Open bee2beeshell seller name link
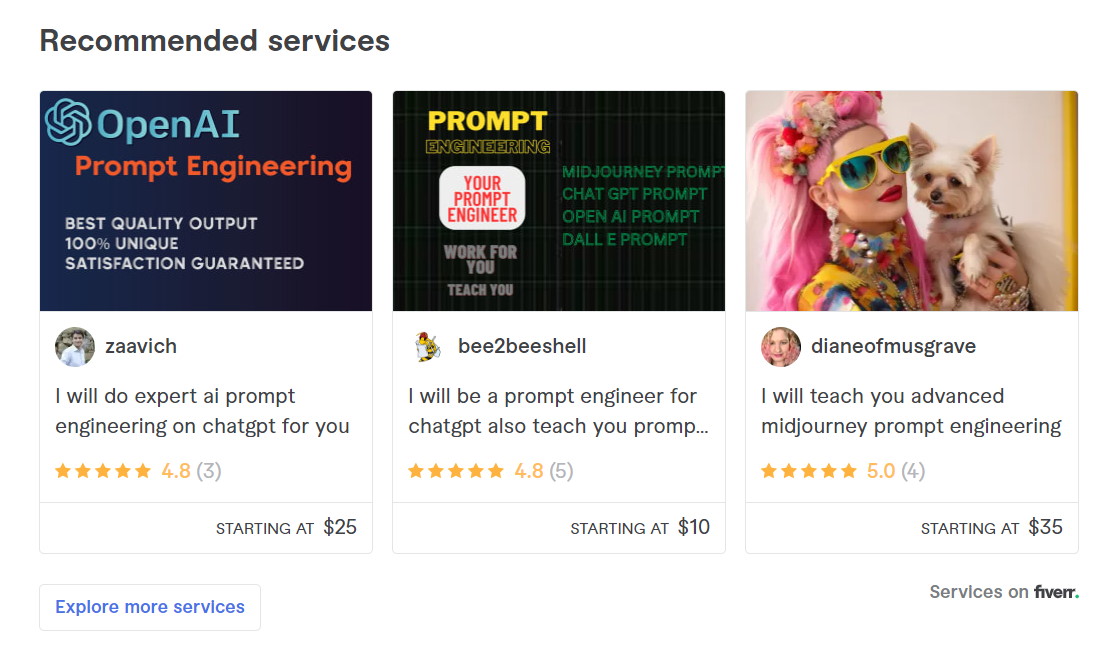The height and width of the screenshot is (667, 1104). (x=522, y=347)
